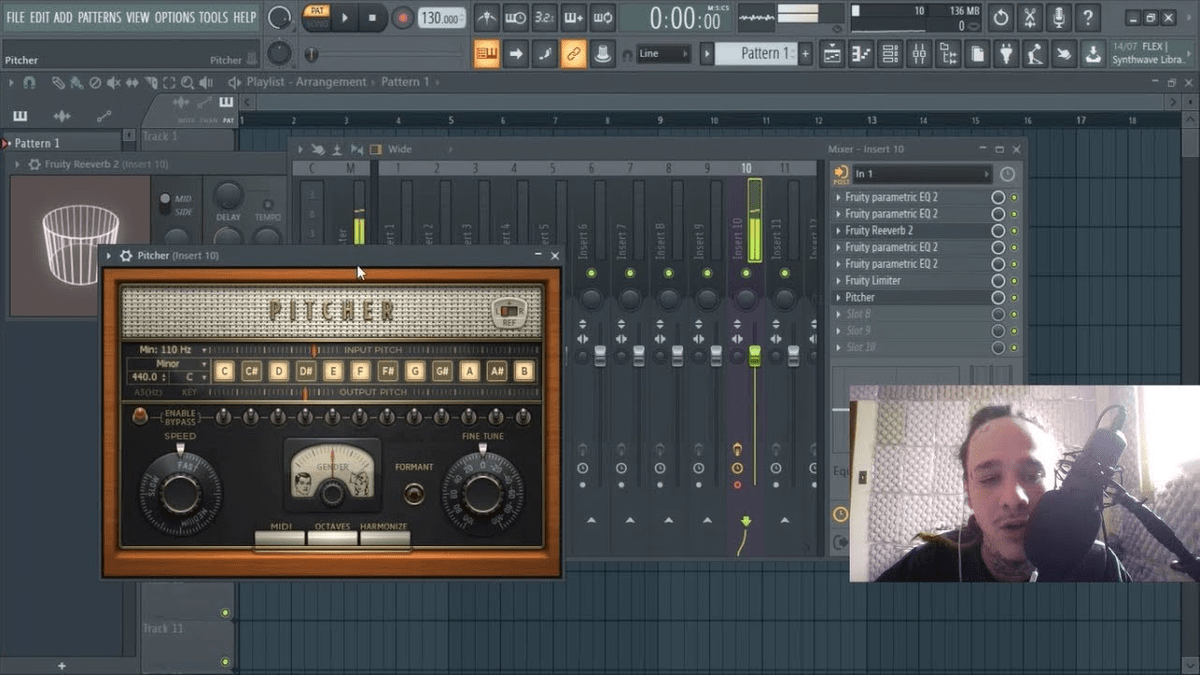Screen dimensions: 1200x675
Task: Open the help question mark icon
Action: 1087,18
